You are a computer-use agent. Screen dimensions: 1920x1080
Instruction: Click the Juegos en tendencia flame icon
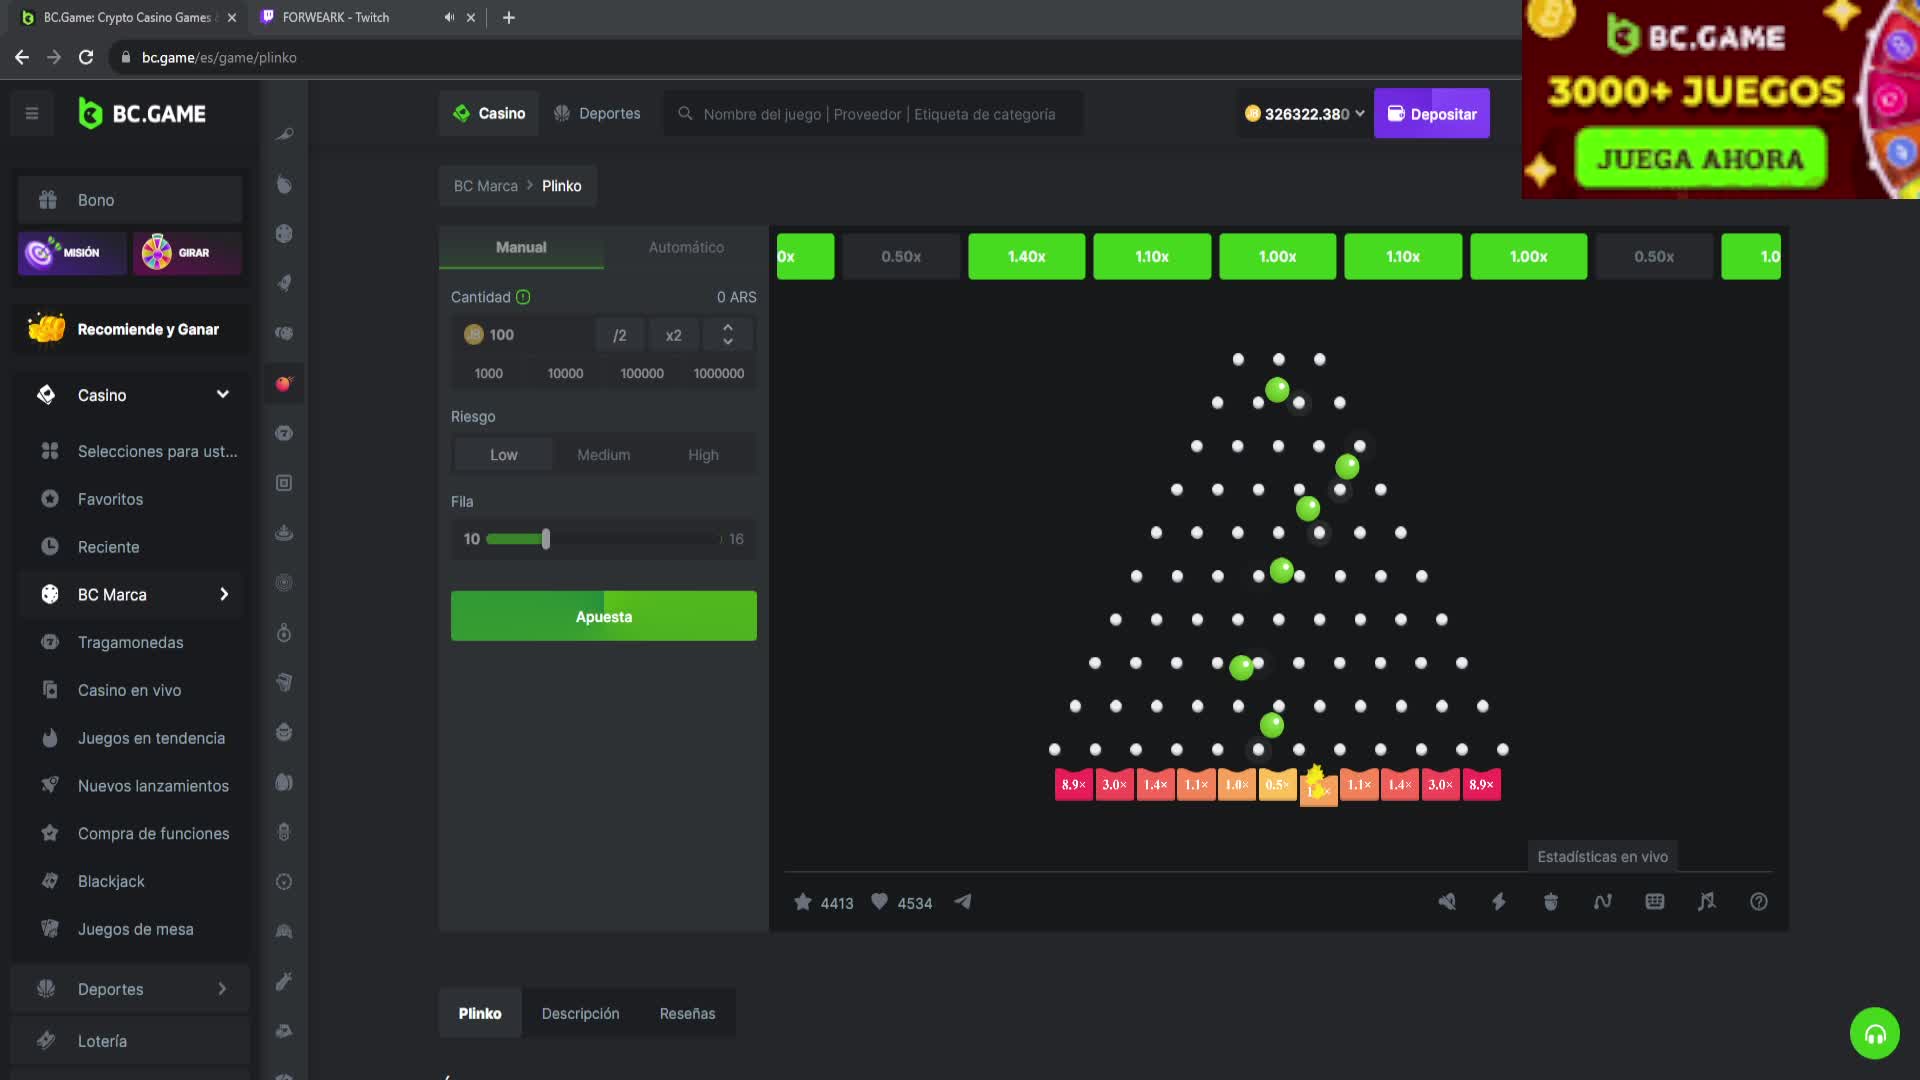pos(50,738)
